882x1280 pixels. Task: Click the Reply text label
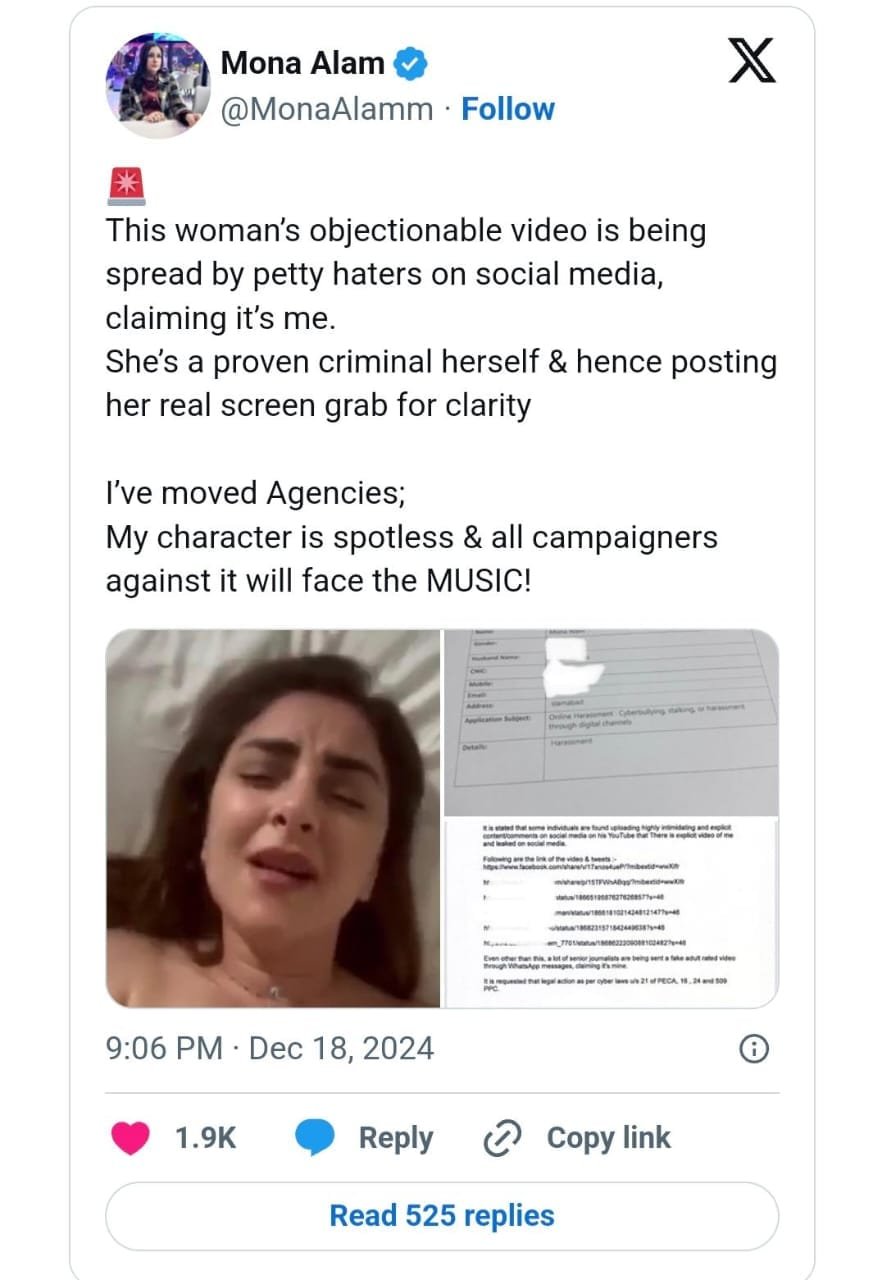tap(396, 1138)
